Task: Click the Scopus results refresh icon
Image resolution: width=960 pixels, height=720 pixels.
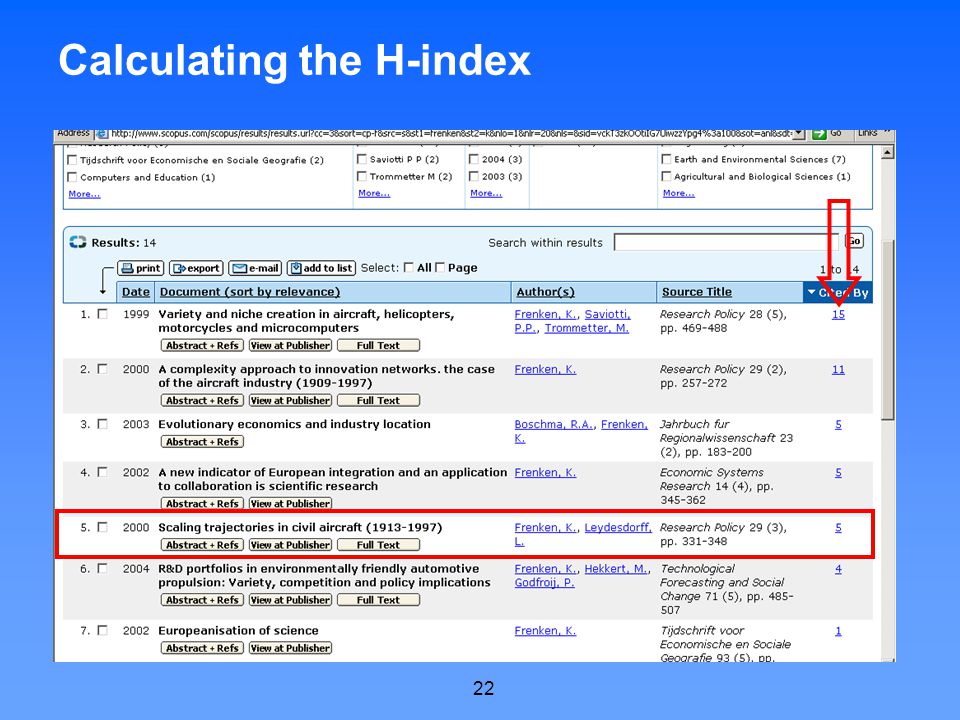Action: pyautogui.click(x=78, y=242)
